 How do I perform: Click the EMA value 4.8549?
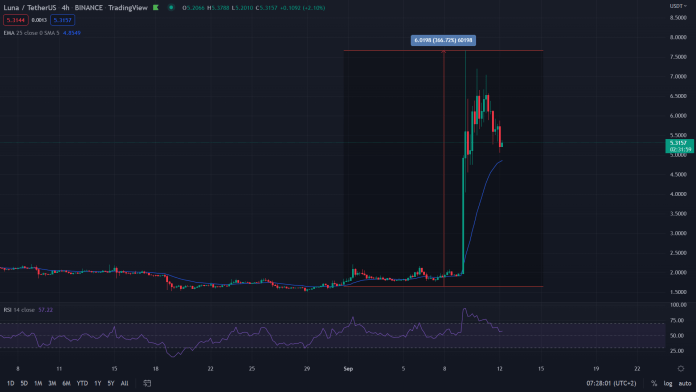click(72, 33)
